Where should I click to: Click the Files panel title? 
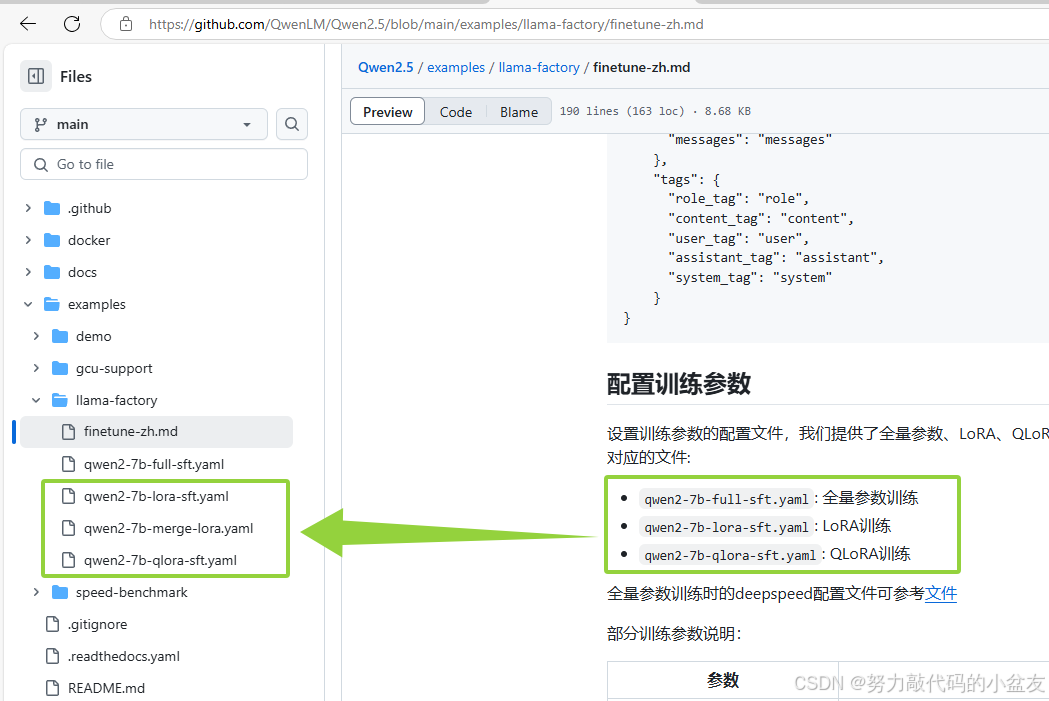(x=76, y=76)
